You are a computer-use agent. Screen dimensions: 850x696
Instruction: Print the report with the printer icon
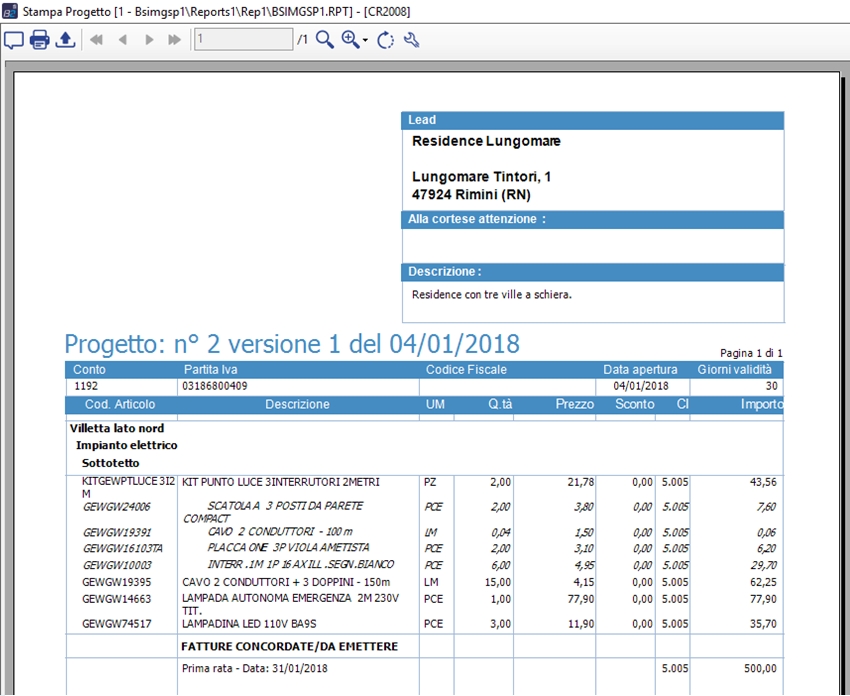click(x=39, y=40)
